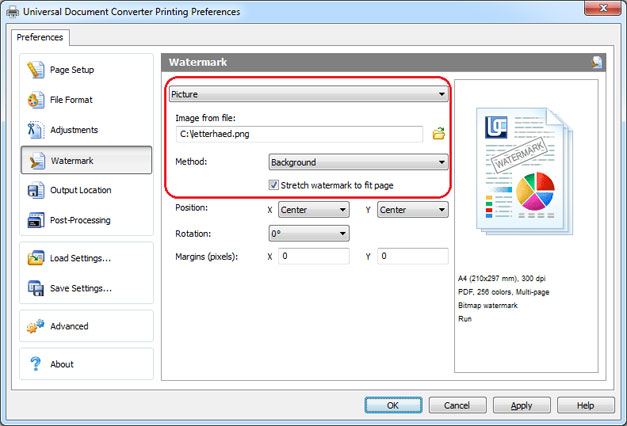Click the 'PDF, 256 colors, Multi-page' text
The height and width of the screenshot is (426, 627).
tap(503, 292)
